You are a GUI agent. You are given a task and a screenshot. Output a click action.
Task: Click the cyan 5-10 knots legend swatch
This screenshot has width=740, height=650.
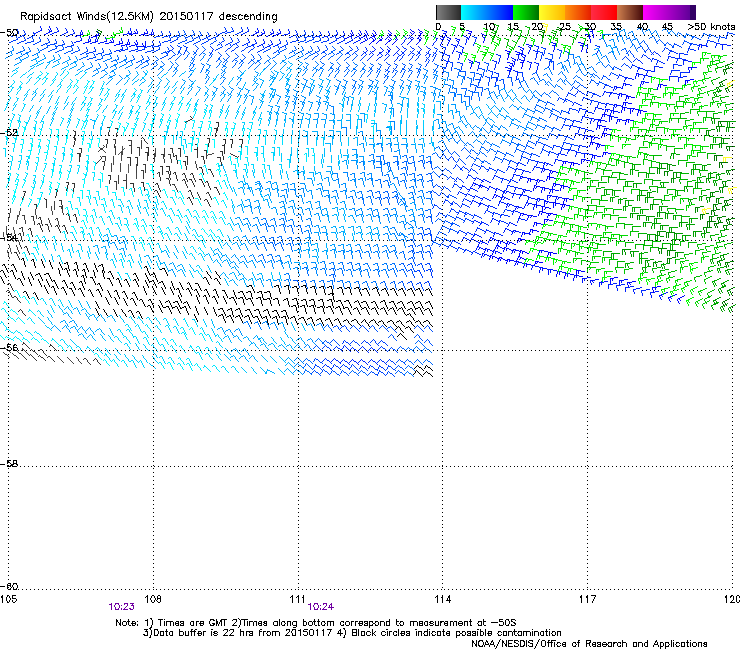tap(474, 12)
